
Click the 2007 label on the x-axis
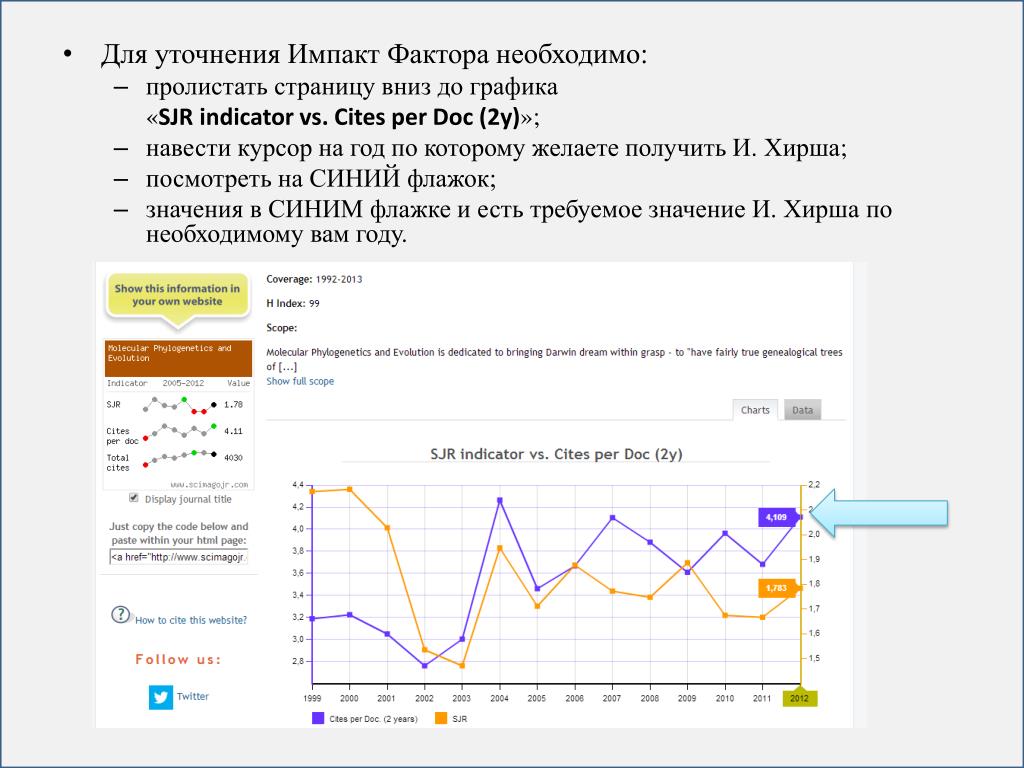tap(611, 698)
